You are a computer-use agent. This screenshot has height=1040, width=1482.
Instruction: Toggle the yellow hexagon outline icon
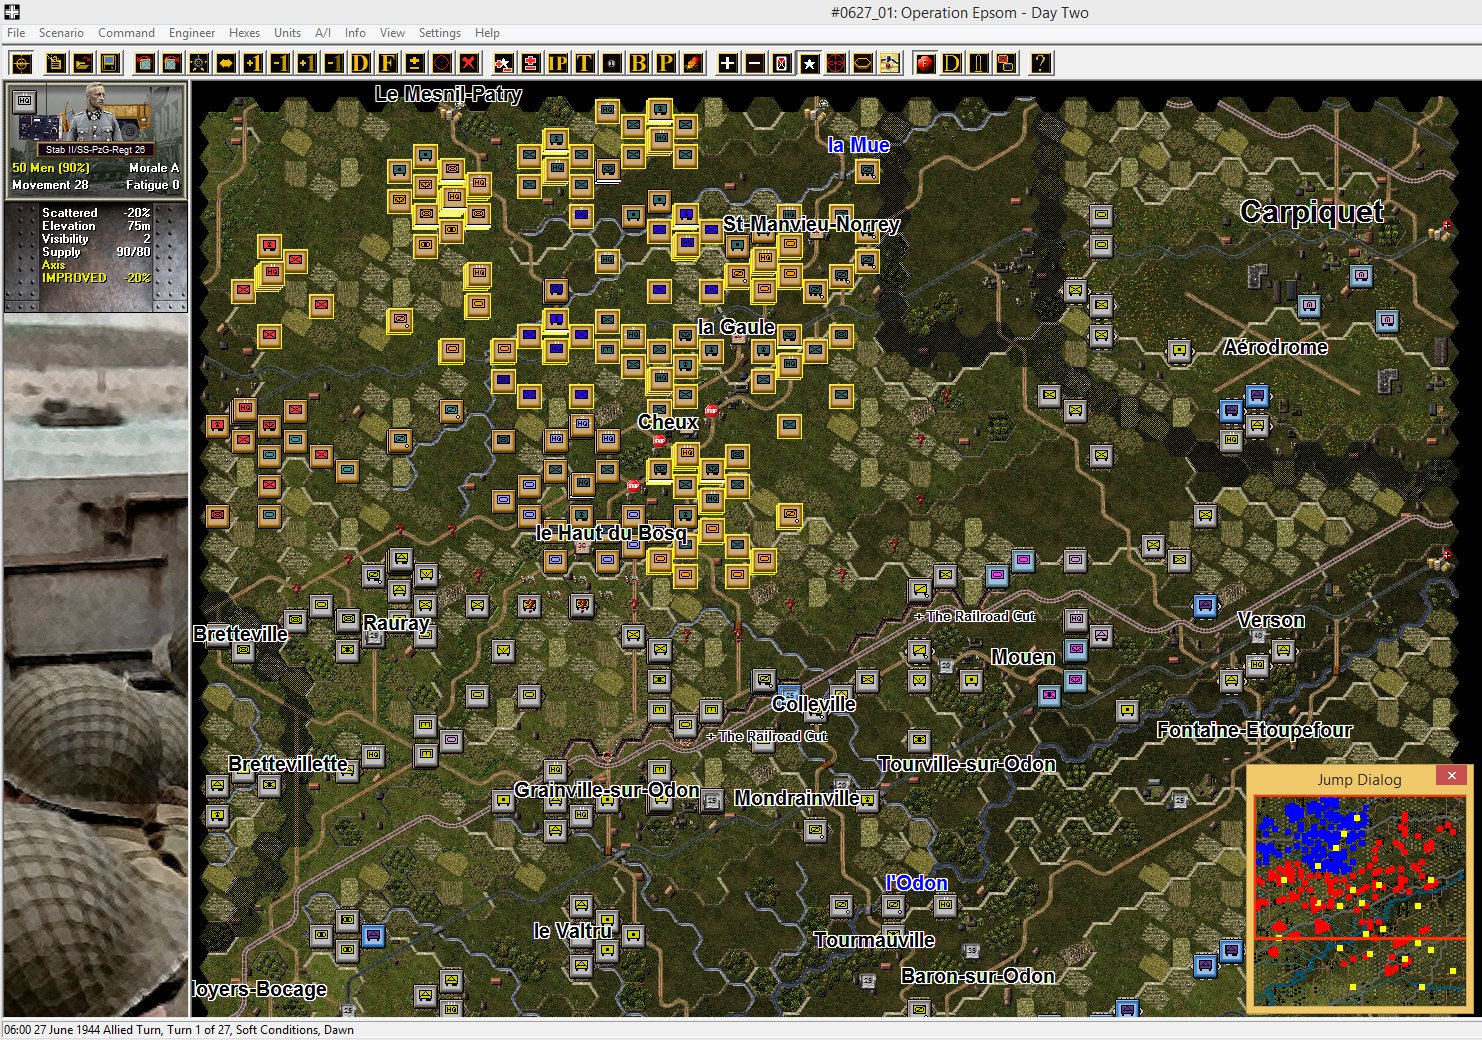[862, 63]
